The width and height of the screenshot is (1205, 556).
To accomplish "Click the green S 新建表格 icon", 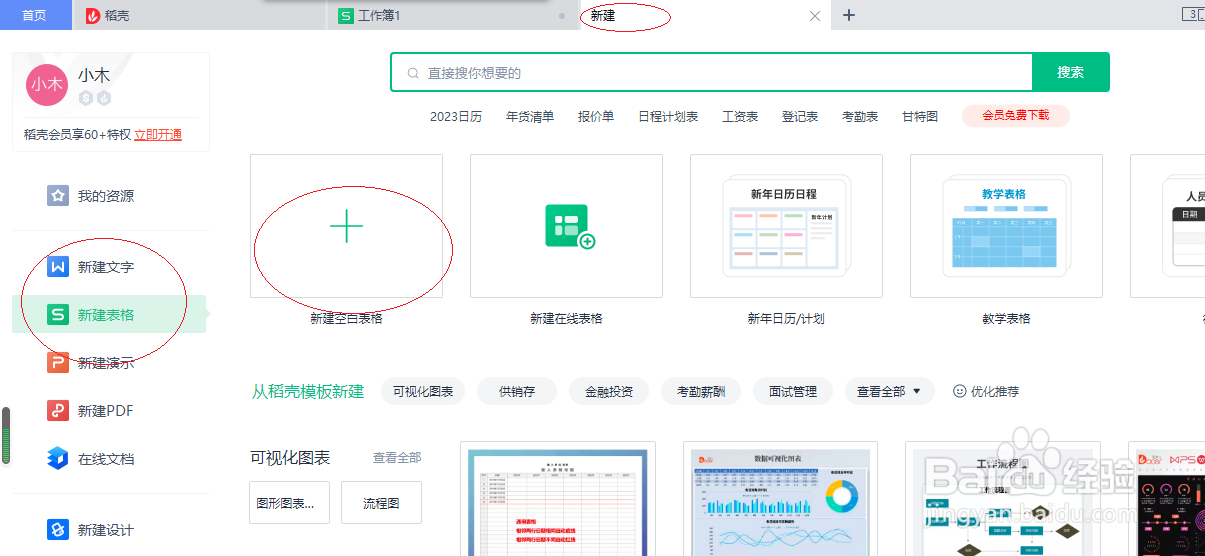I will click(58, 315).
